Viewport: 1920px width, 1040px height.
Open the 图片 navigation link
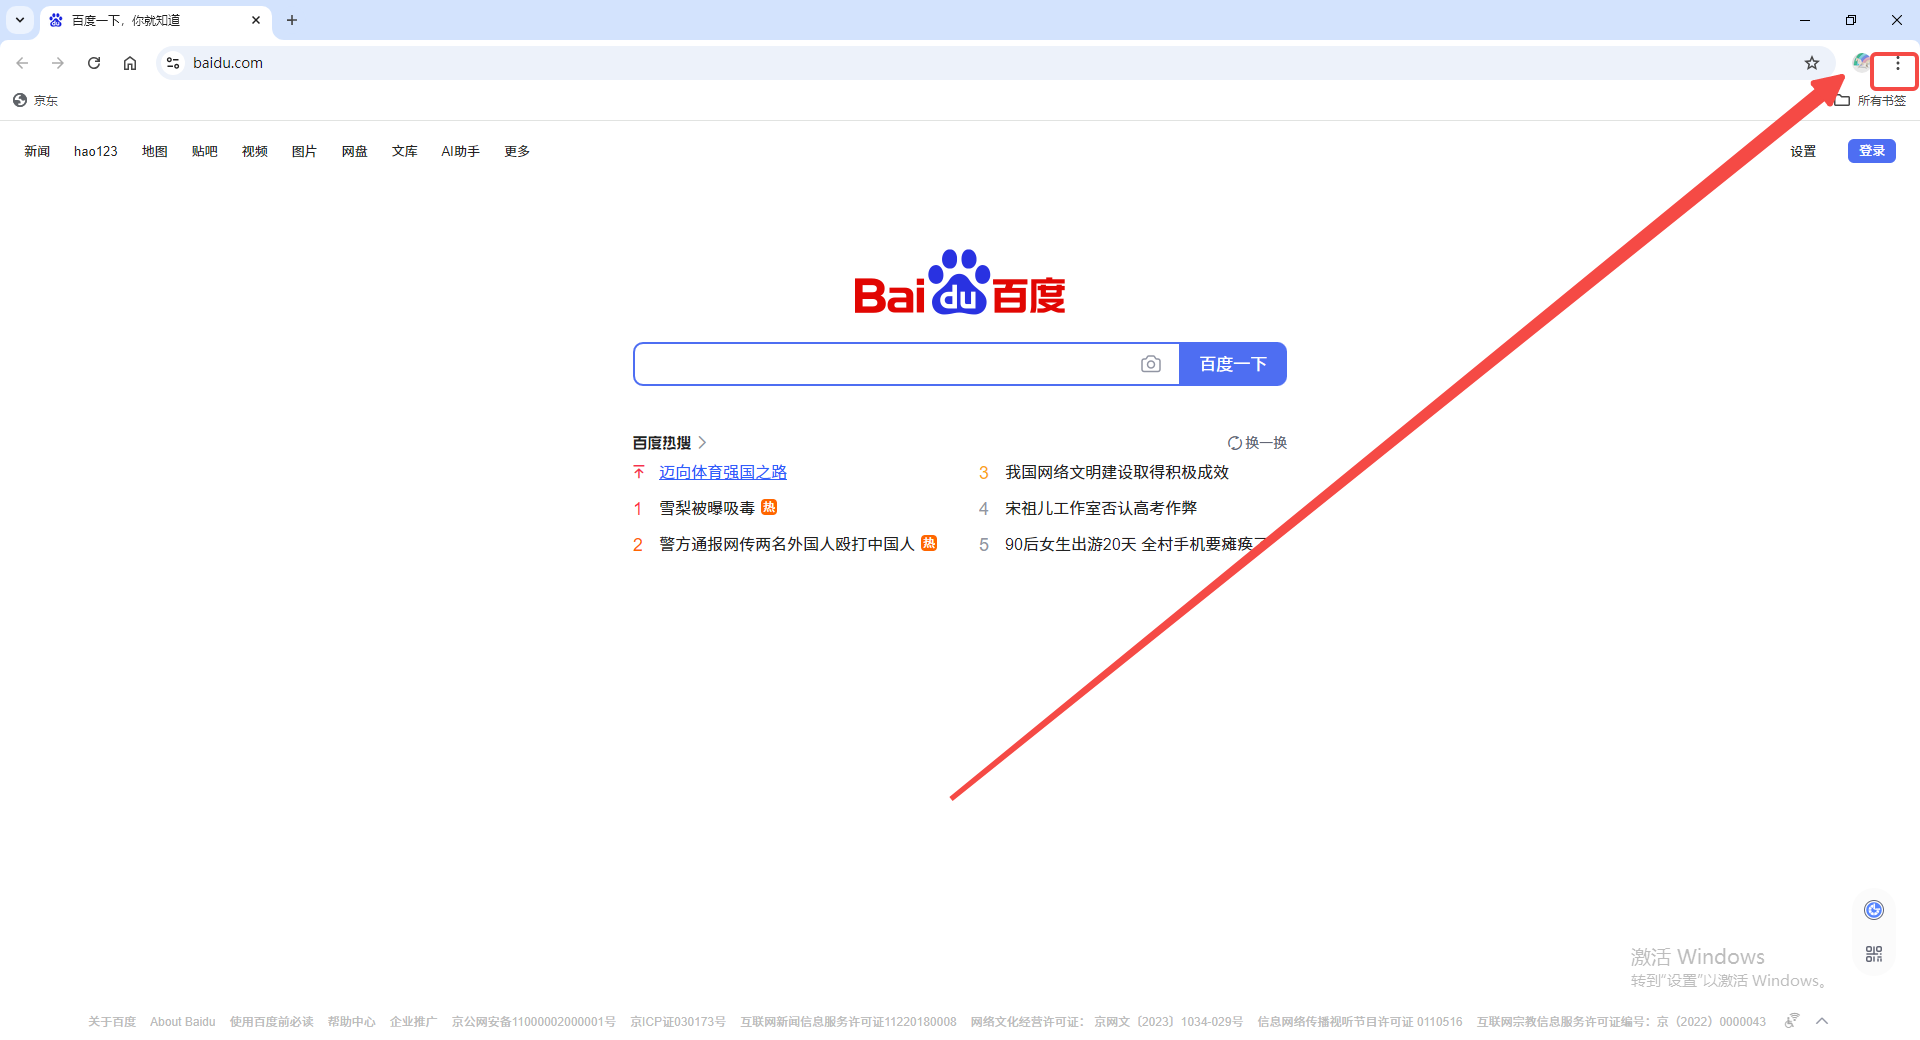coord(305,151)
